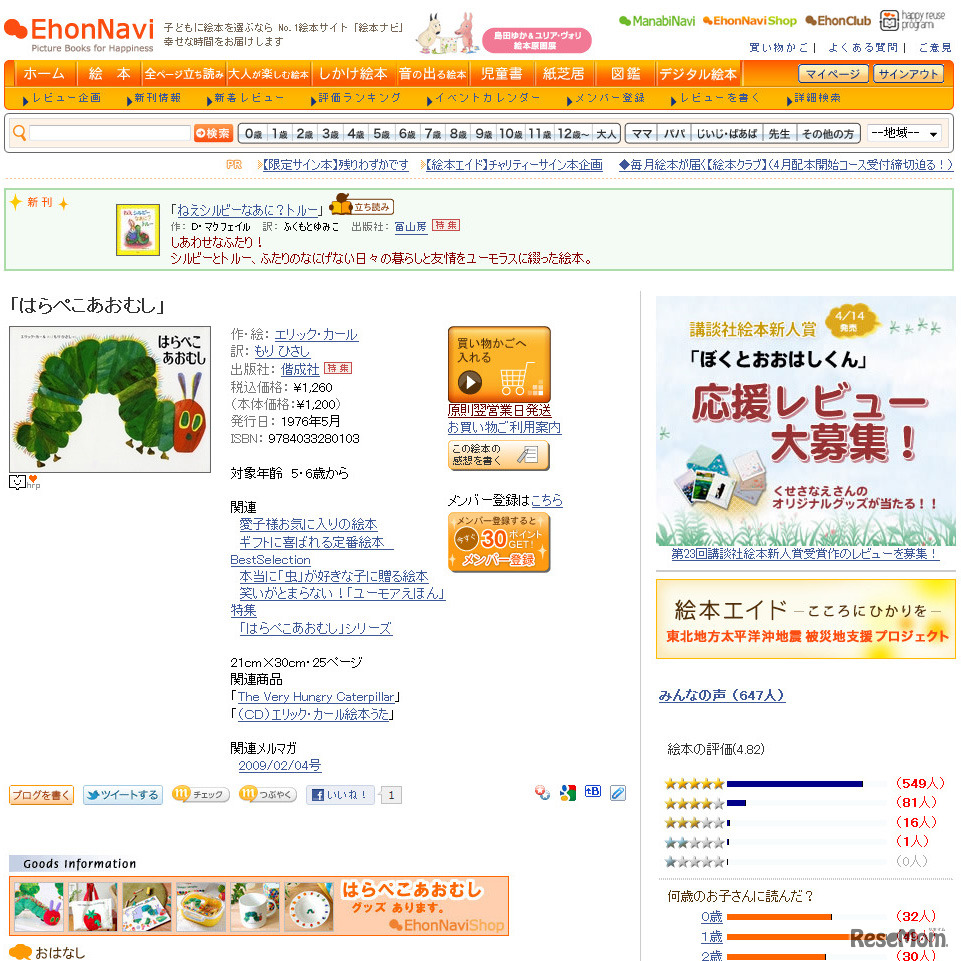
Task: Expand the イベントカレンダー submenu item
Action: pos(483,98)
